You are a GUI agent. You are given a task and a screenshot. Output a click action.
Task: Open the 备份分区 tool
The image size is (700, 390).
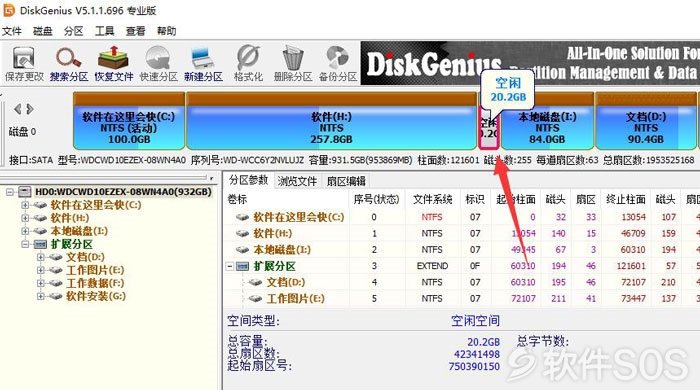338,63
